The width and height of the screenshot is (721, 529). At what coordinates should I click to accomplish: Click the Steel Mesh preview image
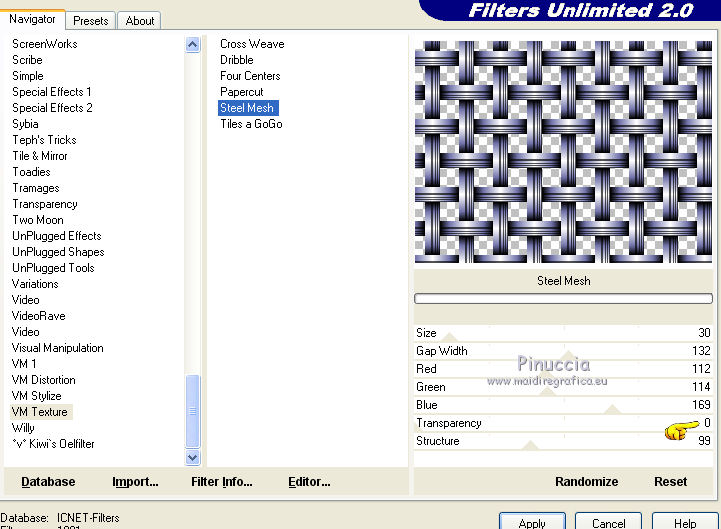pyautogui.click(x=563, y=152)
